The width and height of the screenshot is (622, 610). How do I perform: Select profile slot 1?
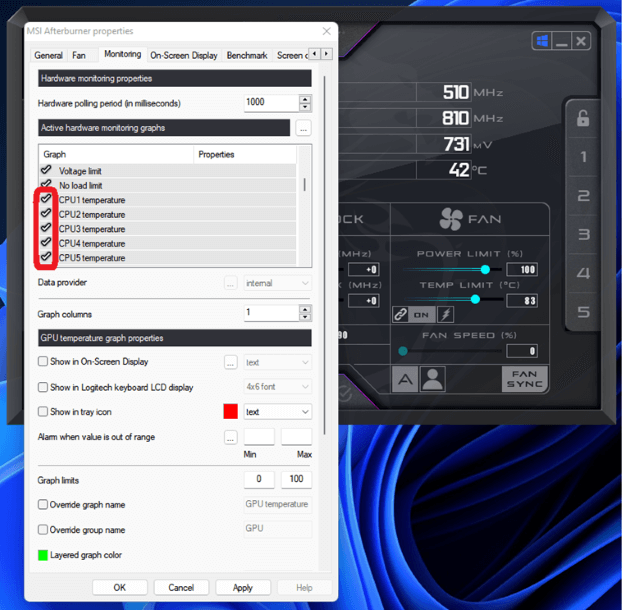583,157
